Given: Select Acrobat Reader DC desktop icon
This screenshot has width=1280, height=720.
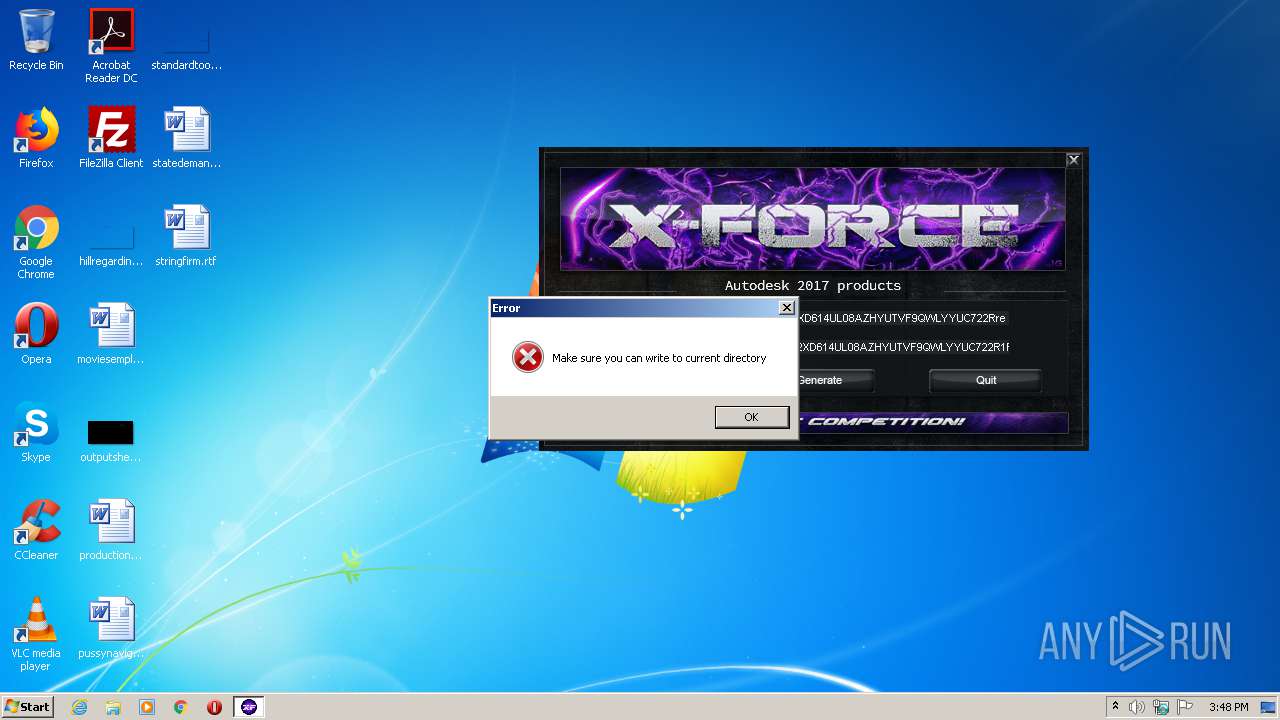Looking at the screenshot, I should point(111,46).
